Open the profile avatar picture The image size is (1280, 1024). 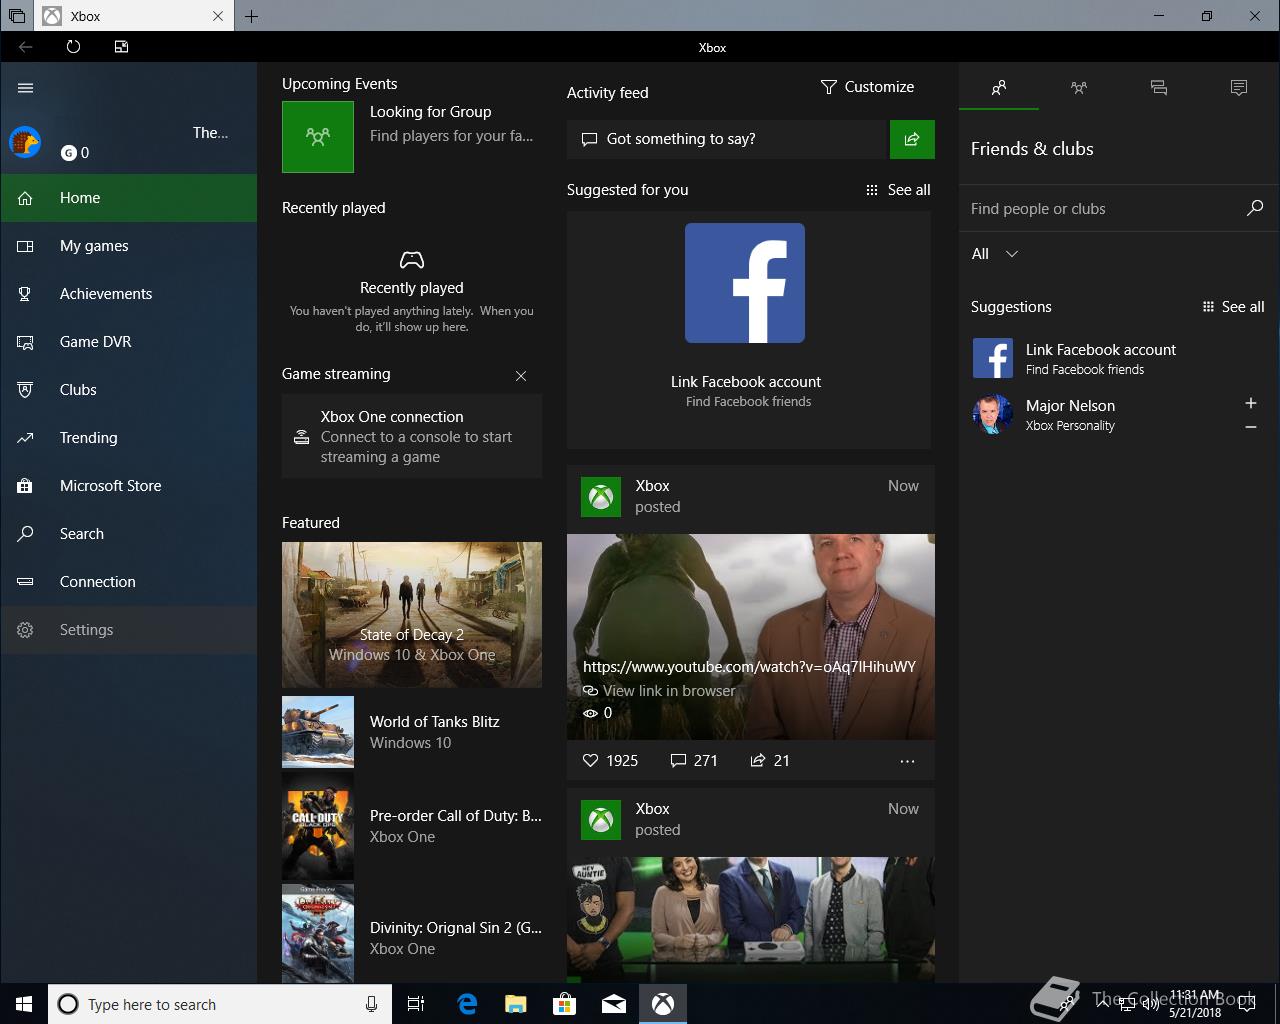(25, 142)
